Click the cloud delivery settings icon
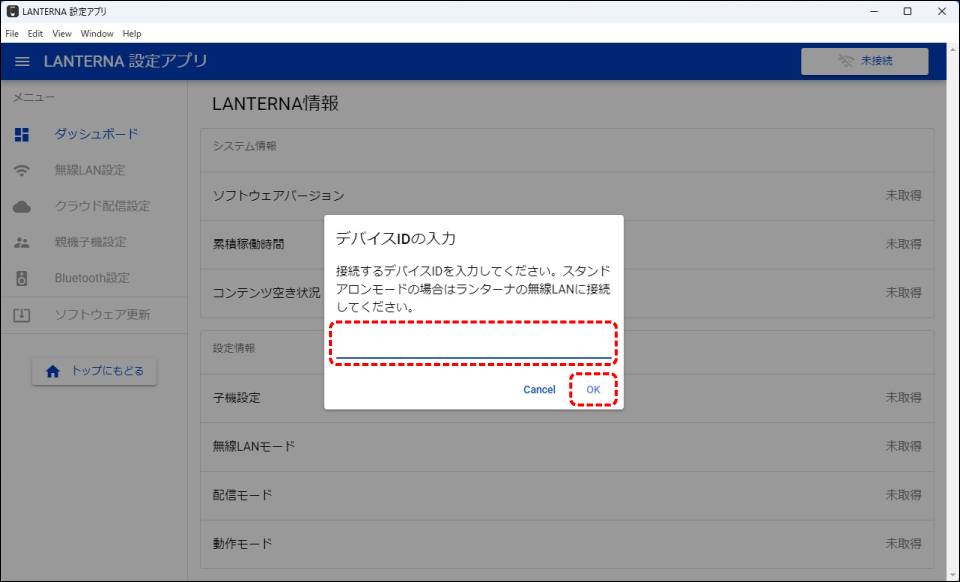This screenshot has width=960, height=582. tap(22, 206)
